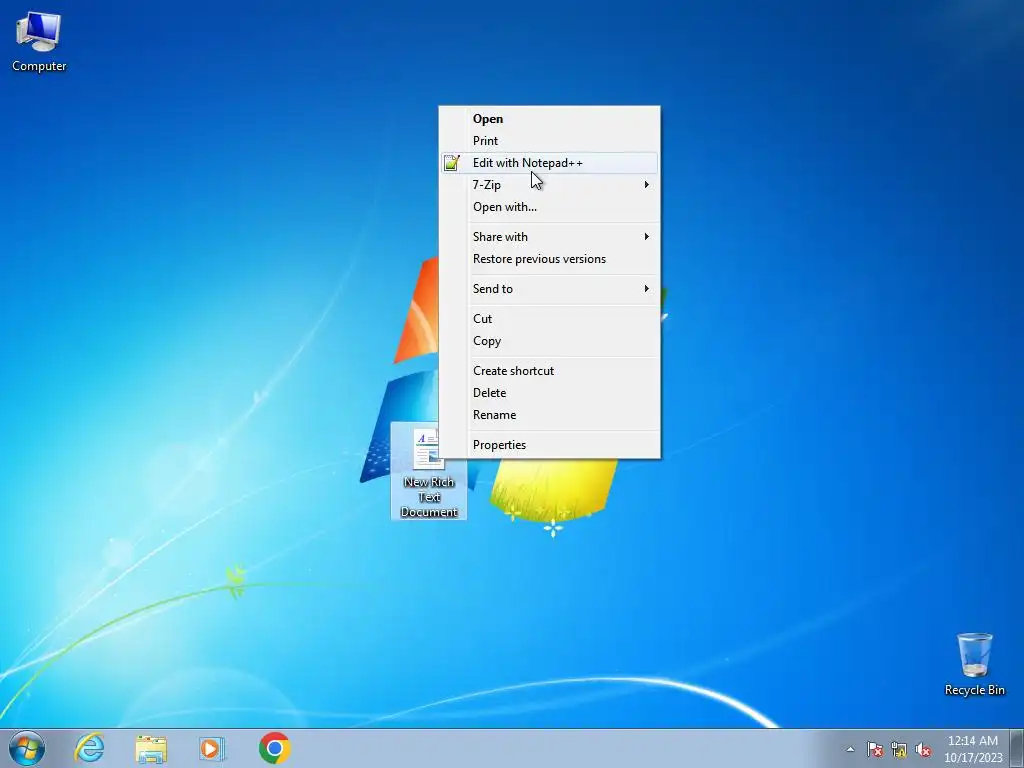This screenshot has height=768, width=1024.
Task: Click Action Center flag tray icon
Action: (875, 749)
